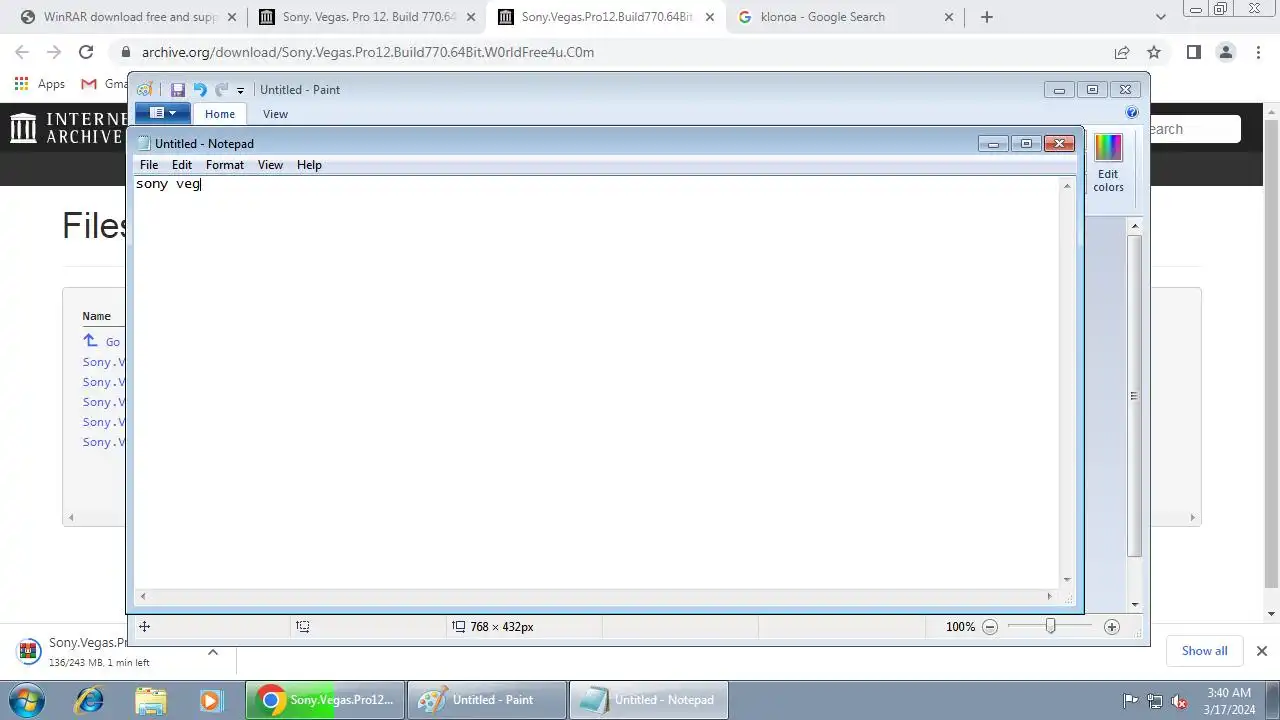Click Notepad text area with 'sony veg'
This screenshot has width=1280, height=720.
click(598, 380)
